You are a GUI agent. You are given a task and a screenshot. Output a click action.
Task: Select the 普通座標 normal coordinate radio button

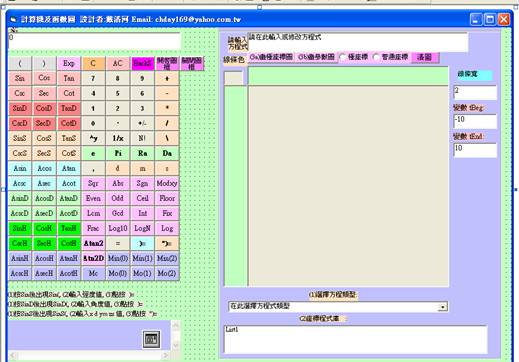391,57
